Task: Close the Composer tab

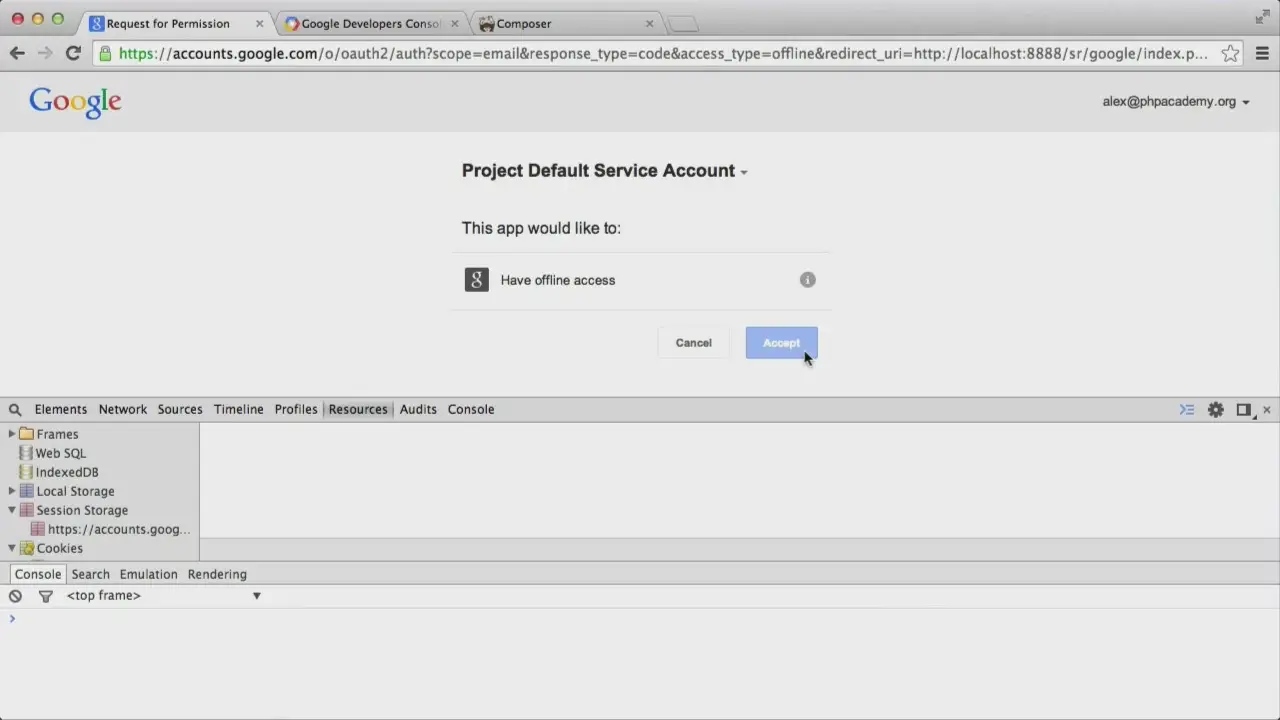Action: pyautogui.click(x=649, y=23)
